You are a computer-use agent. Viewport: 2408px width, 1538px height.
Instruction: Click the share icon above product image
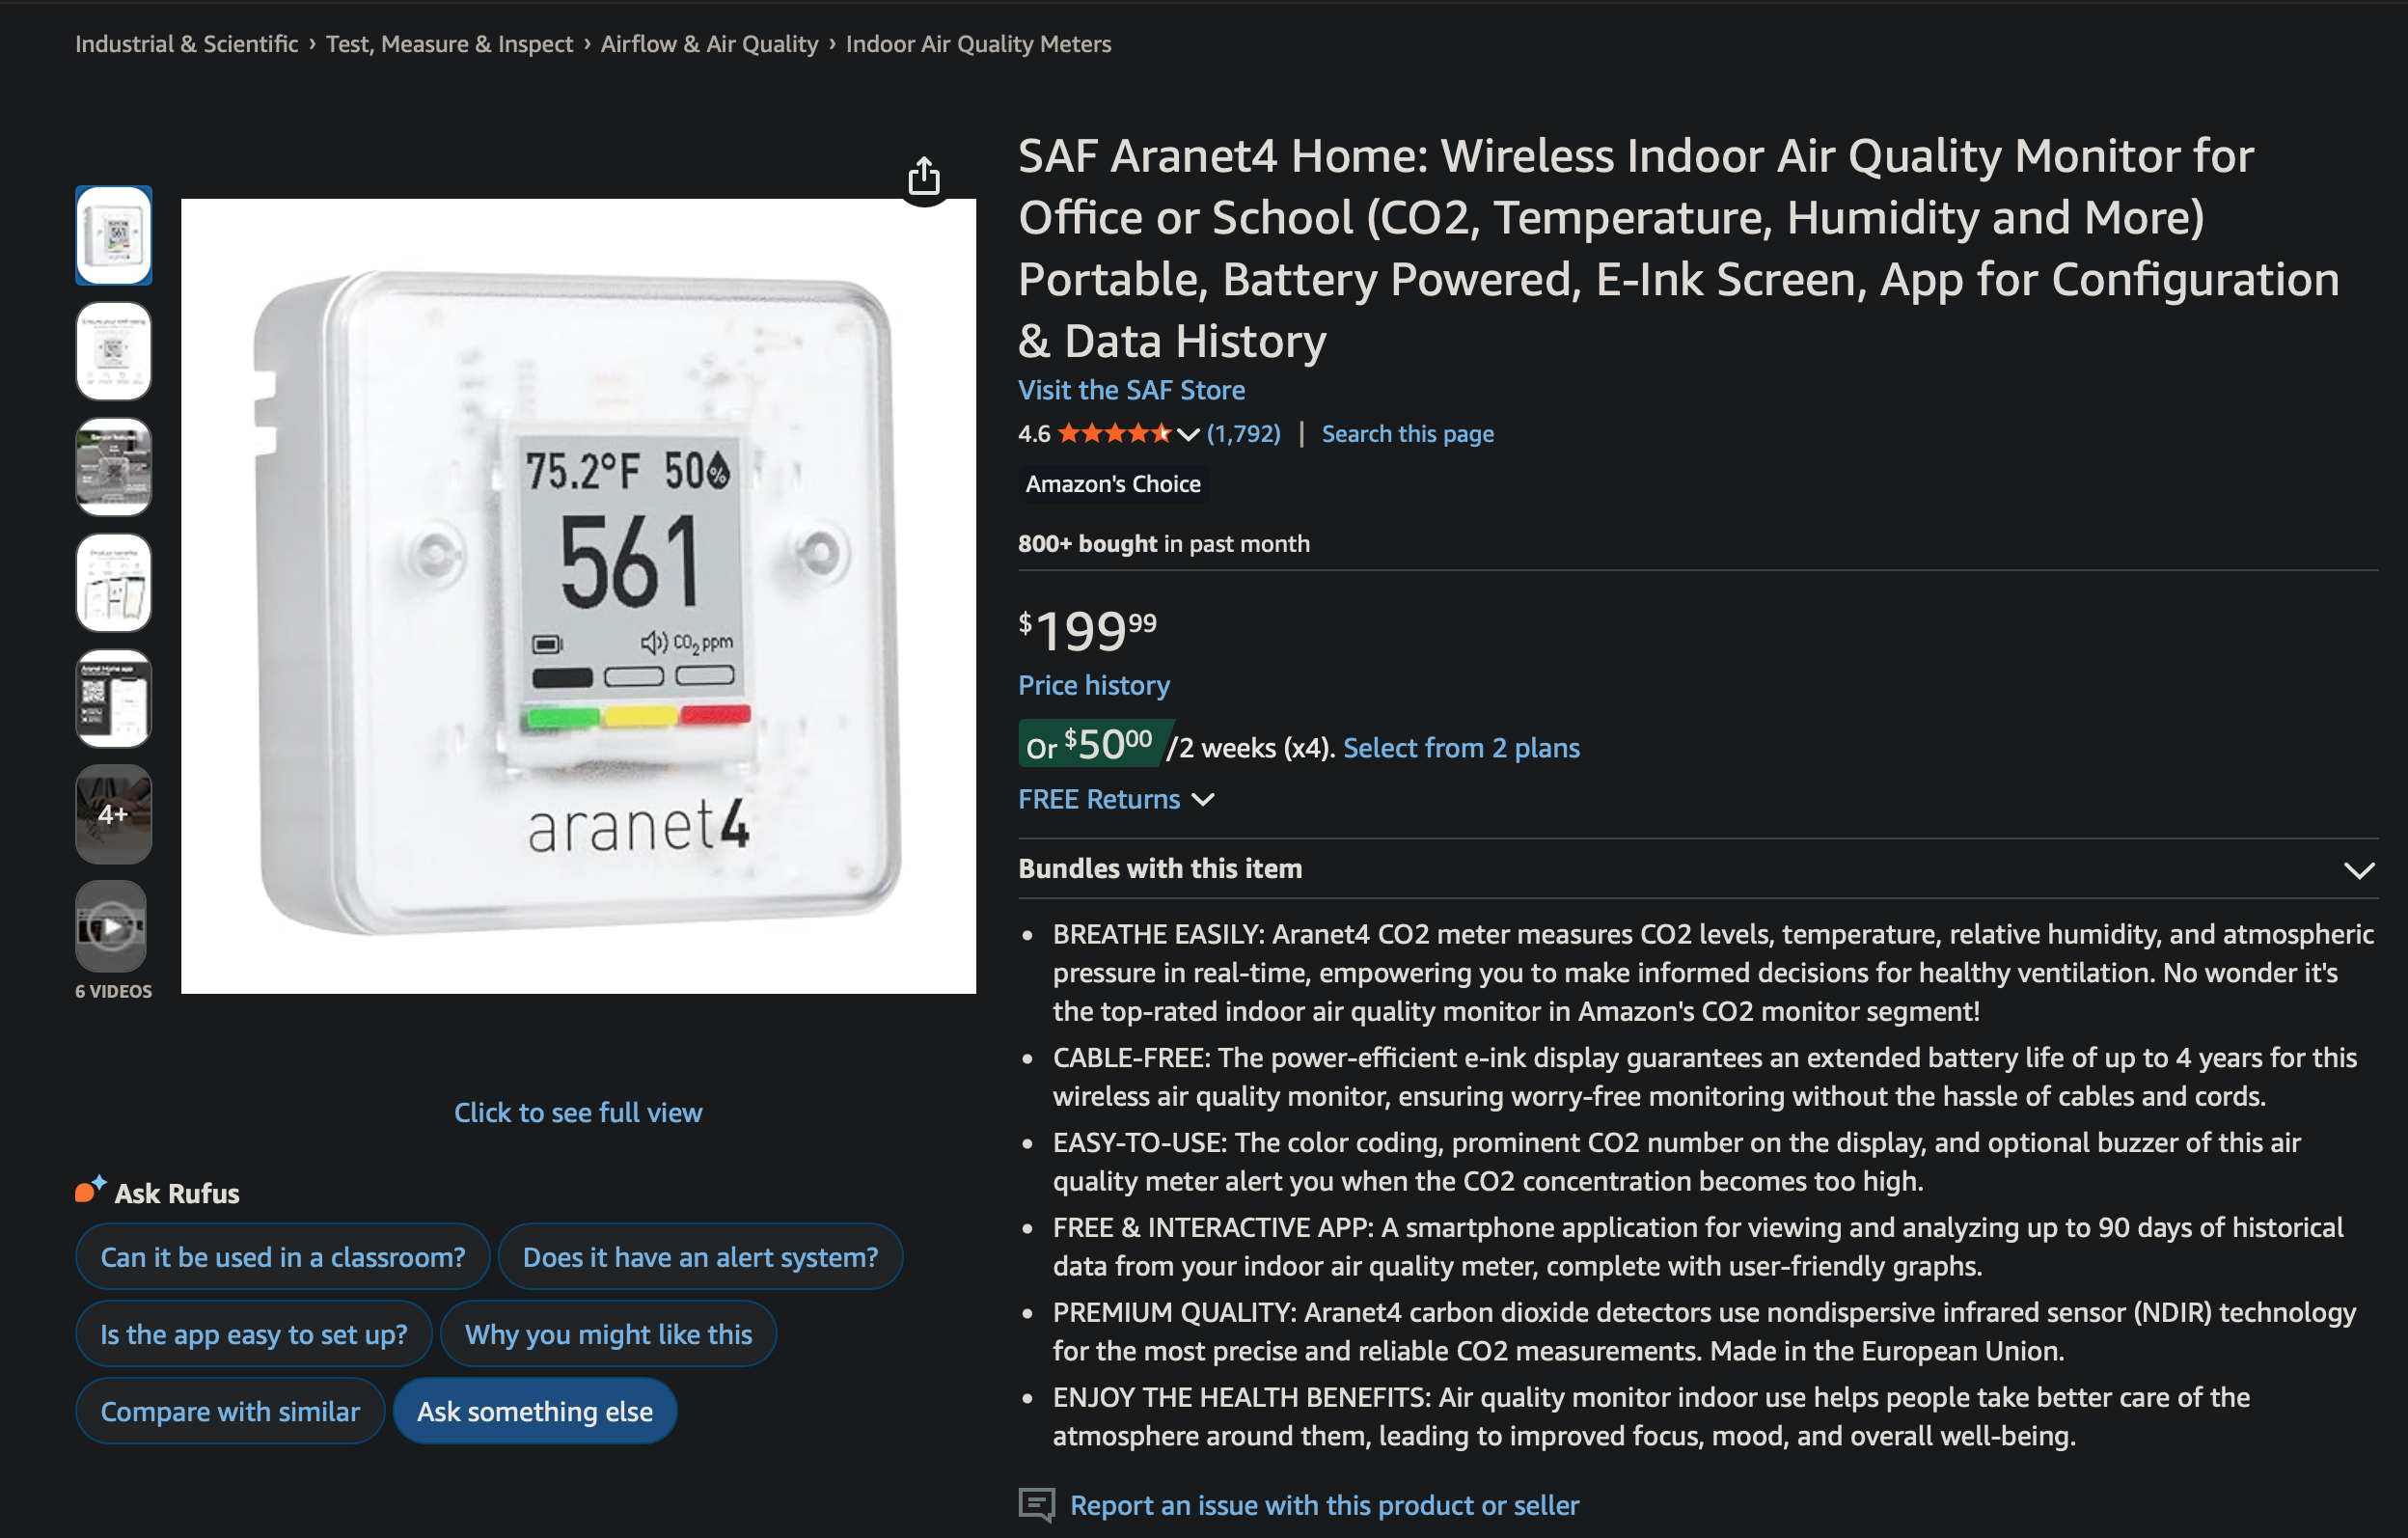click(923, 177)
